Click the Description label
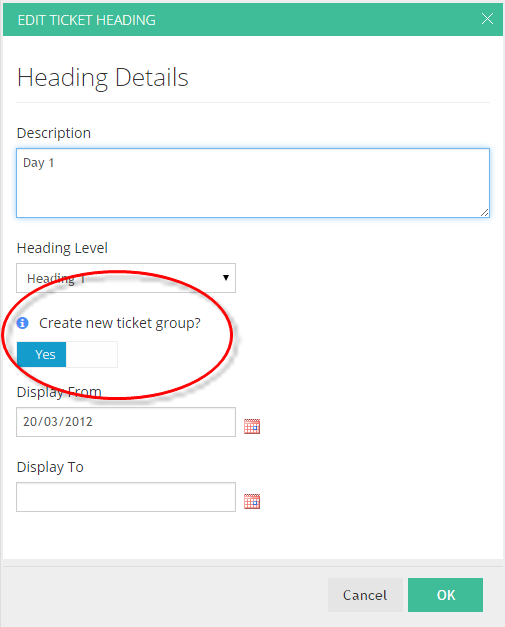This screenshot has width=505, height=627. (54, 133)
